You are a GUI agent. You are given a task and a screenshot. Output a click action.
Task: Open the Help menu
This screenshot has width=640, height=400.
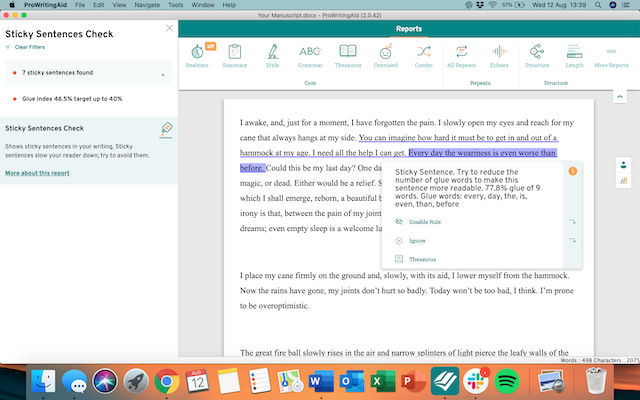point(229,5)
